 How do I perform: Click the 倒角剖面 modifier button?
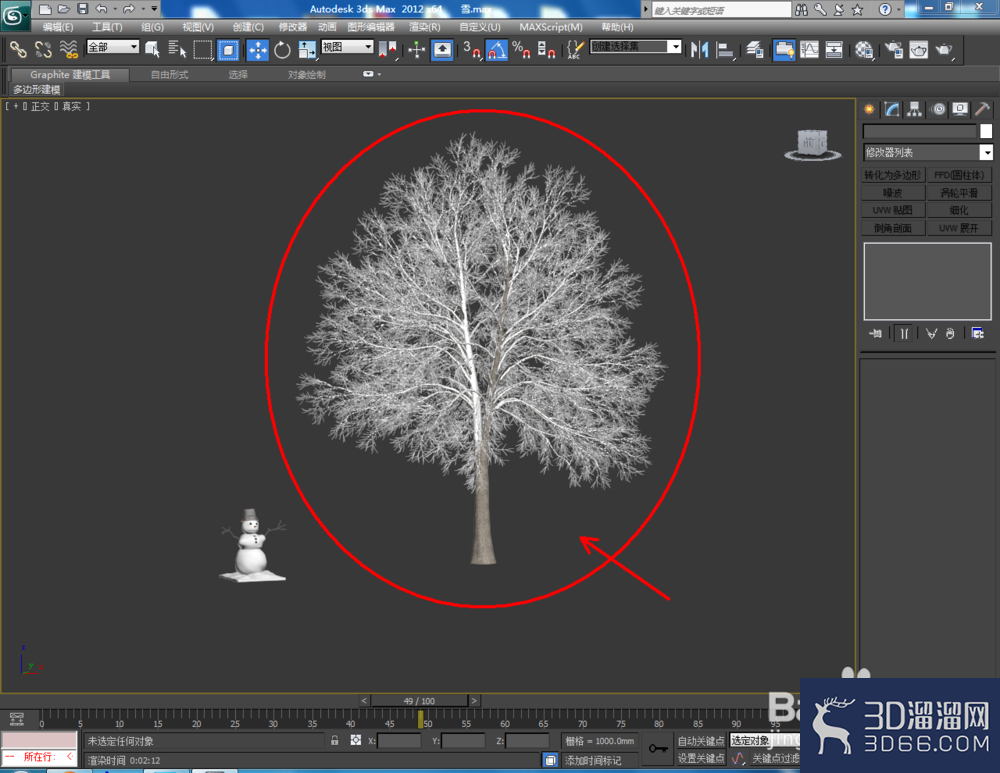[893, 228]
